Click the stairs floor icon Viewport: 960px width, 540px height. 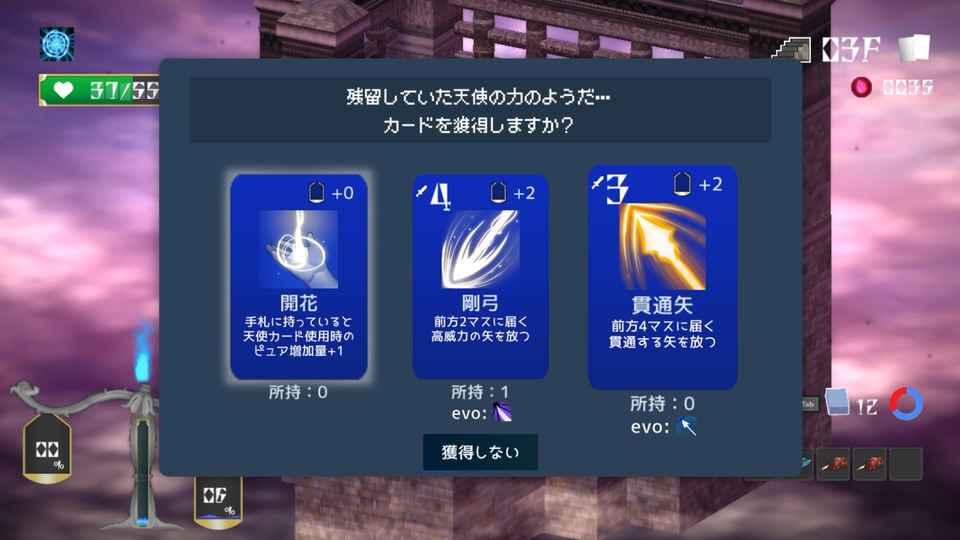click(791, 50)
